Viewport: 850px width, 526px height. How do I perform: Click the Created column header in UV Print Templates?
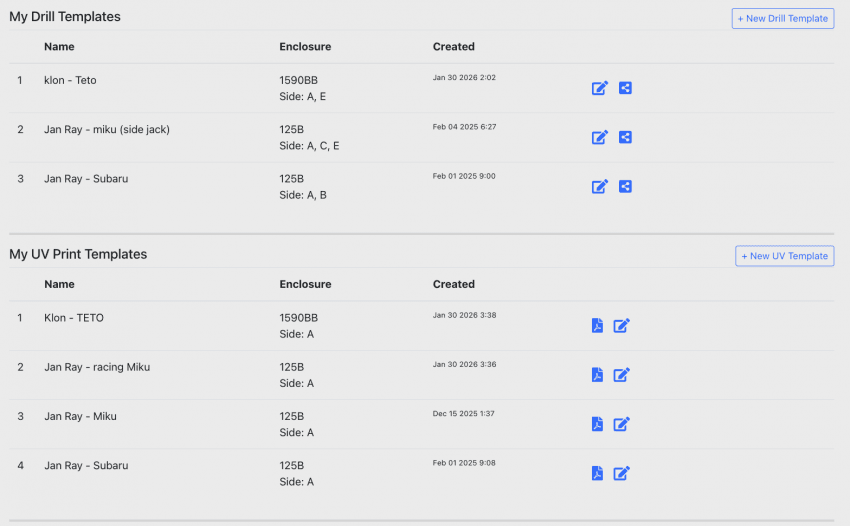pyautogui.click(x=453, y=284)
